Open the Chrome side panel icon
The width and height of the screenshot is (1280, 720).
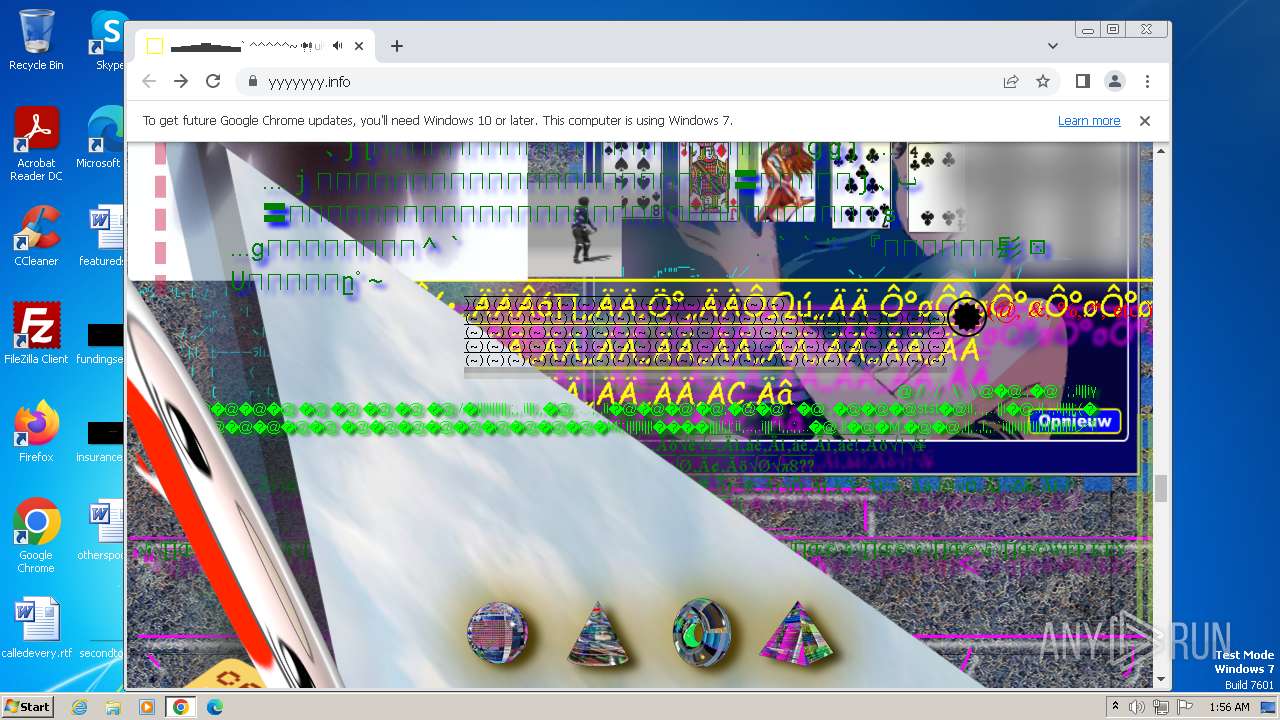click(x=1082, y=81)
